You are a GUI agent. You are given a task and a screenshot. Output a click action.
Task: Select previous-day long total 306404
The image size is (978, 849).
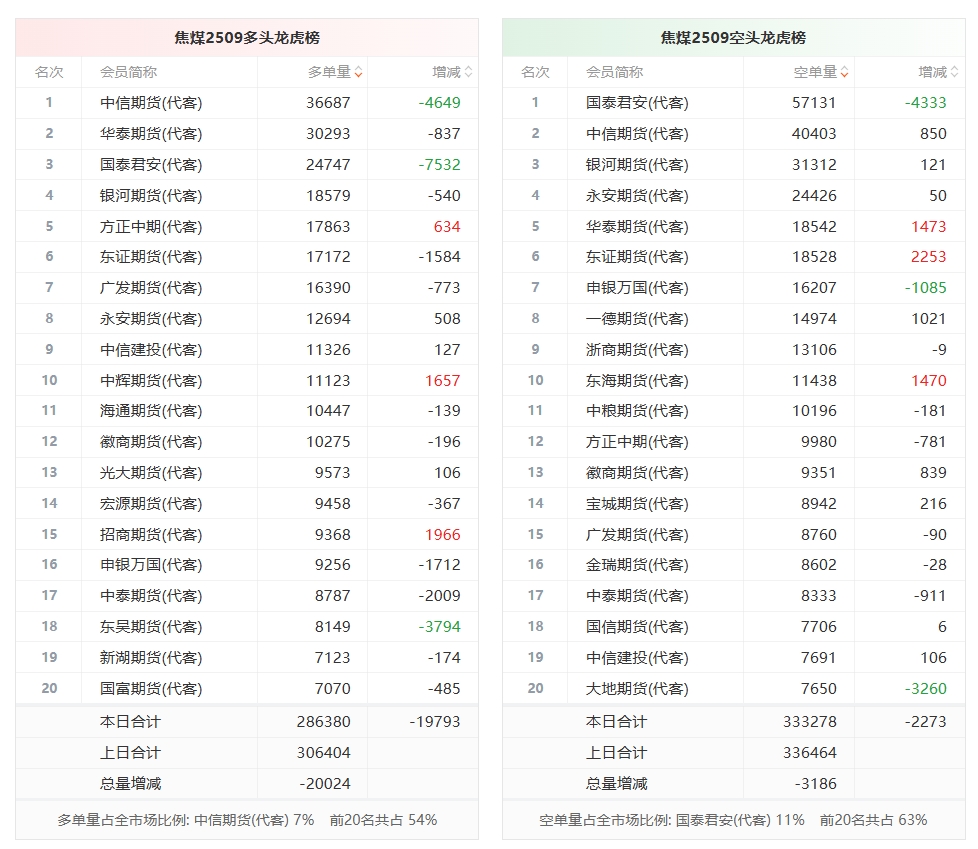click(324, 753)
